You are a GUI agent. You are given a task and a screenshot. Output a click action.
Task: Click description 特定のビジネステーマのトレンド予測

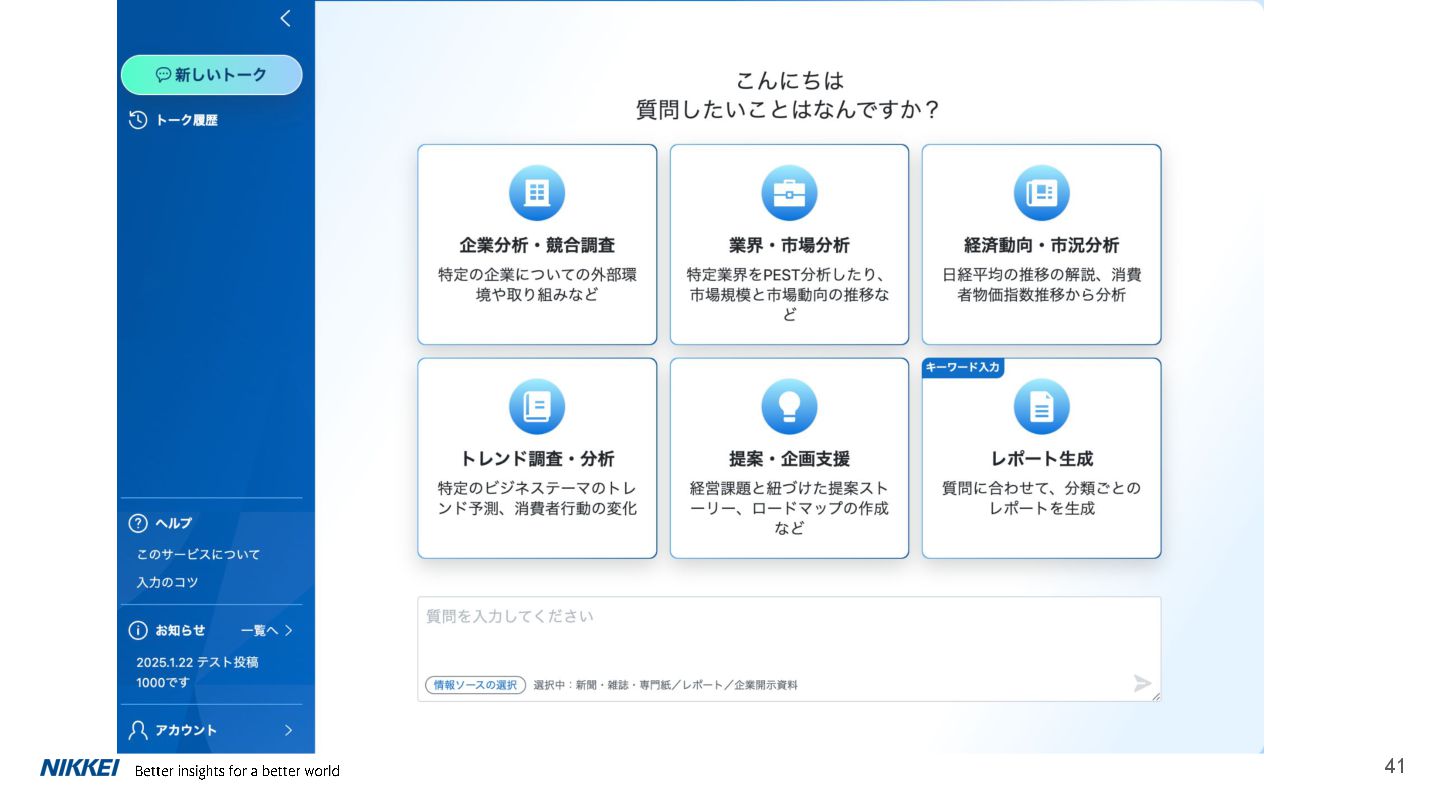point(537,499)
